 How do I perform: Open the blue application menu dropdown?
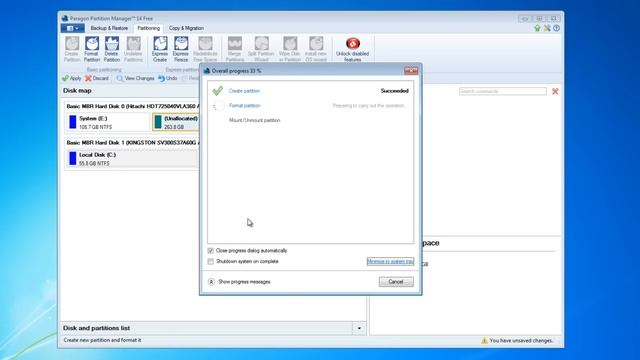[x=73, y=28]
